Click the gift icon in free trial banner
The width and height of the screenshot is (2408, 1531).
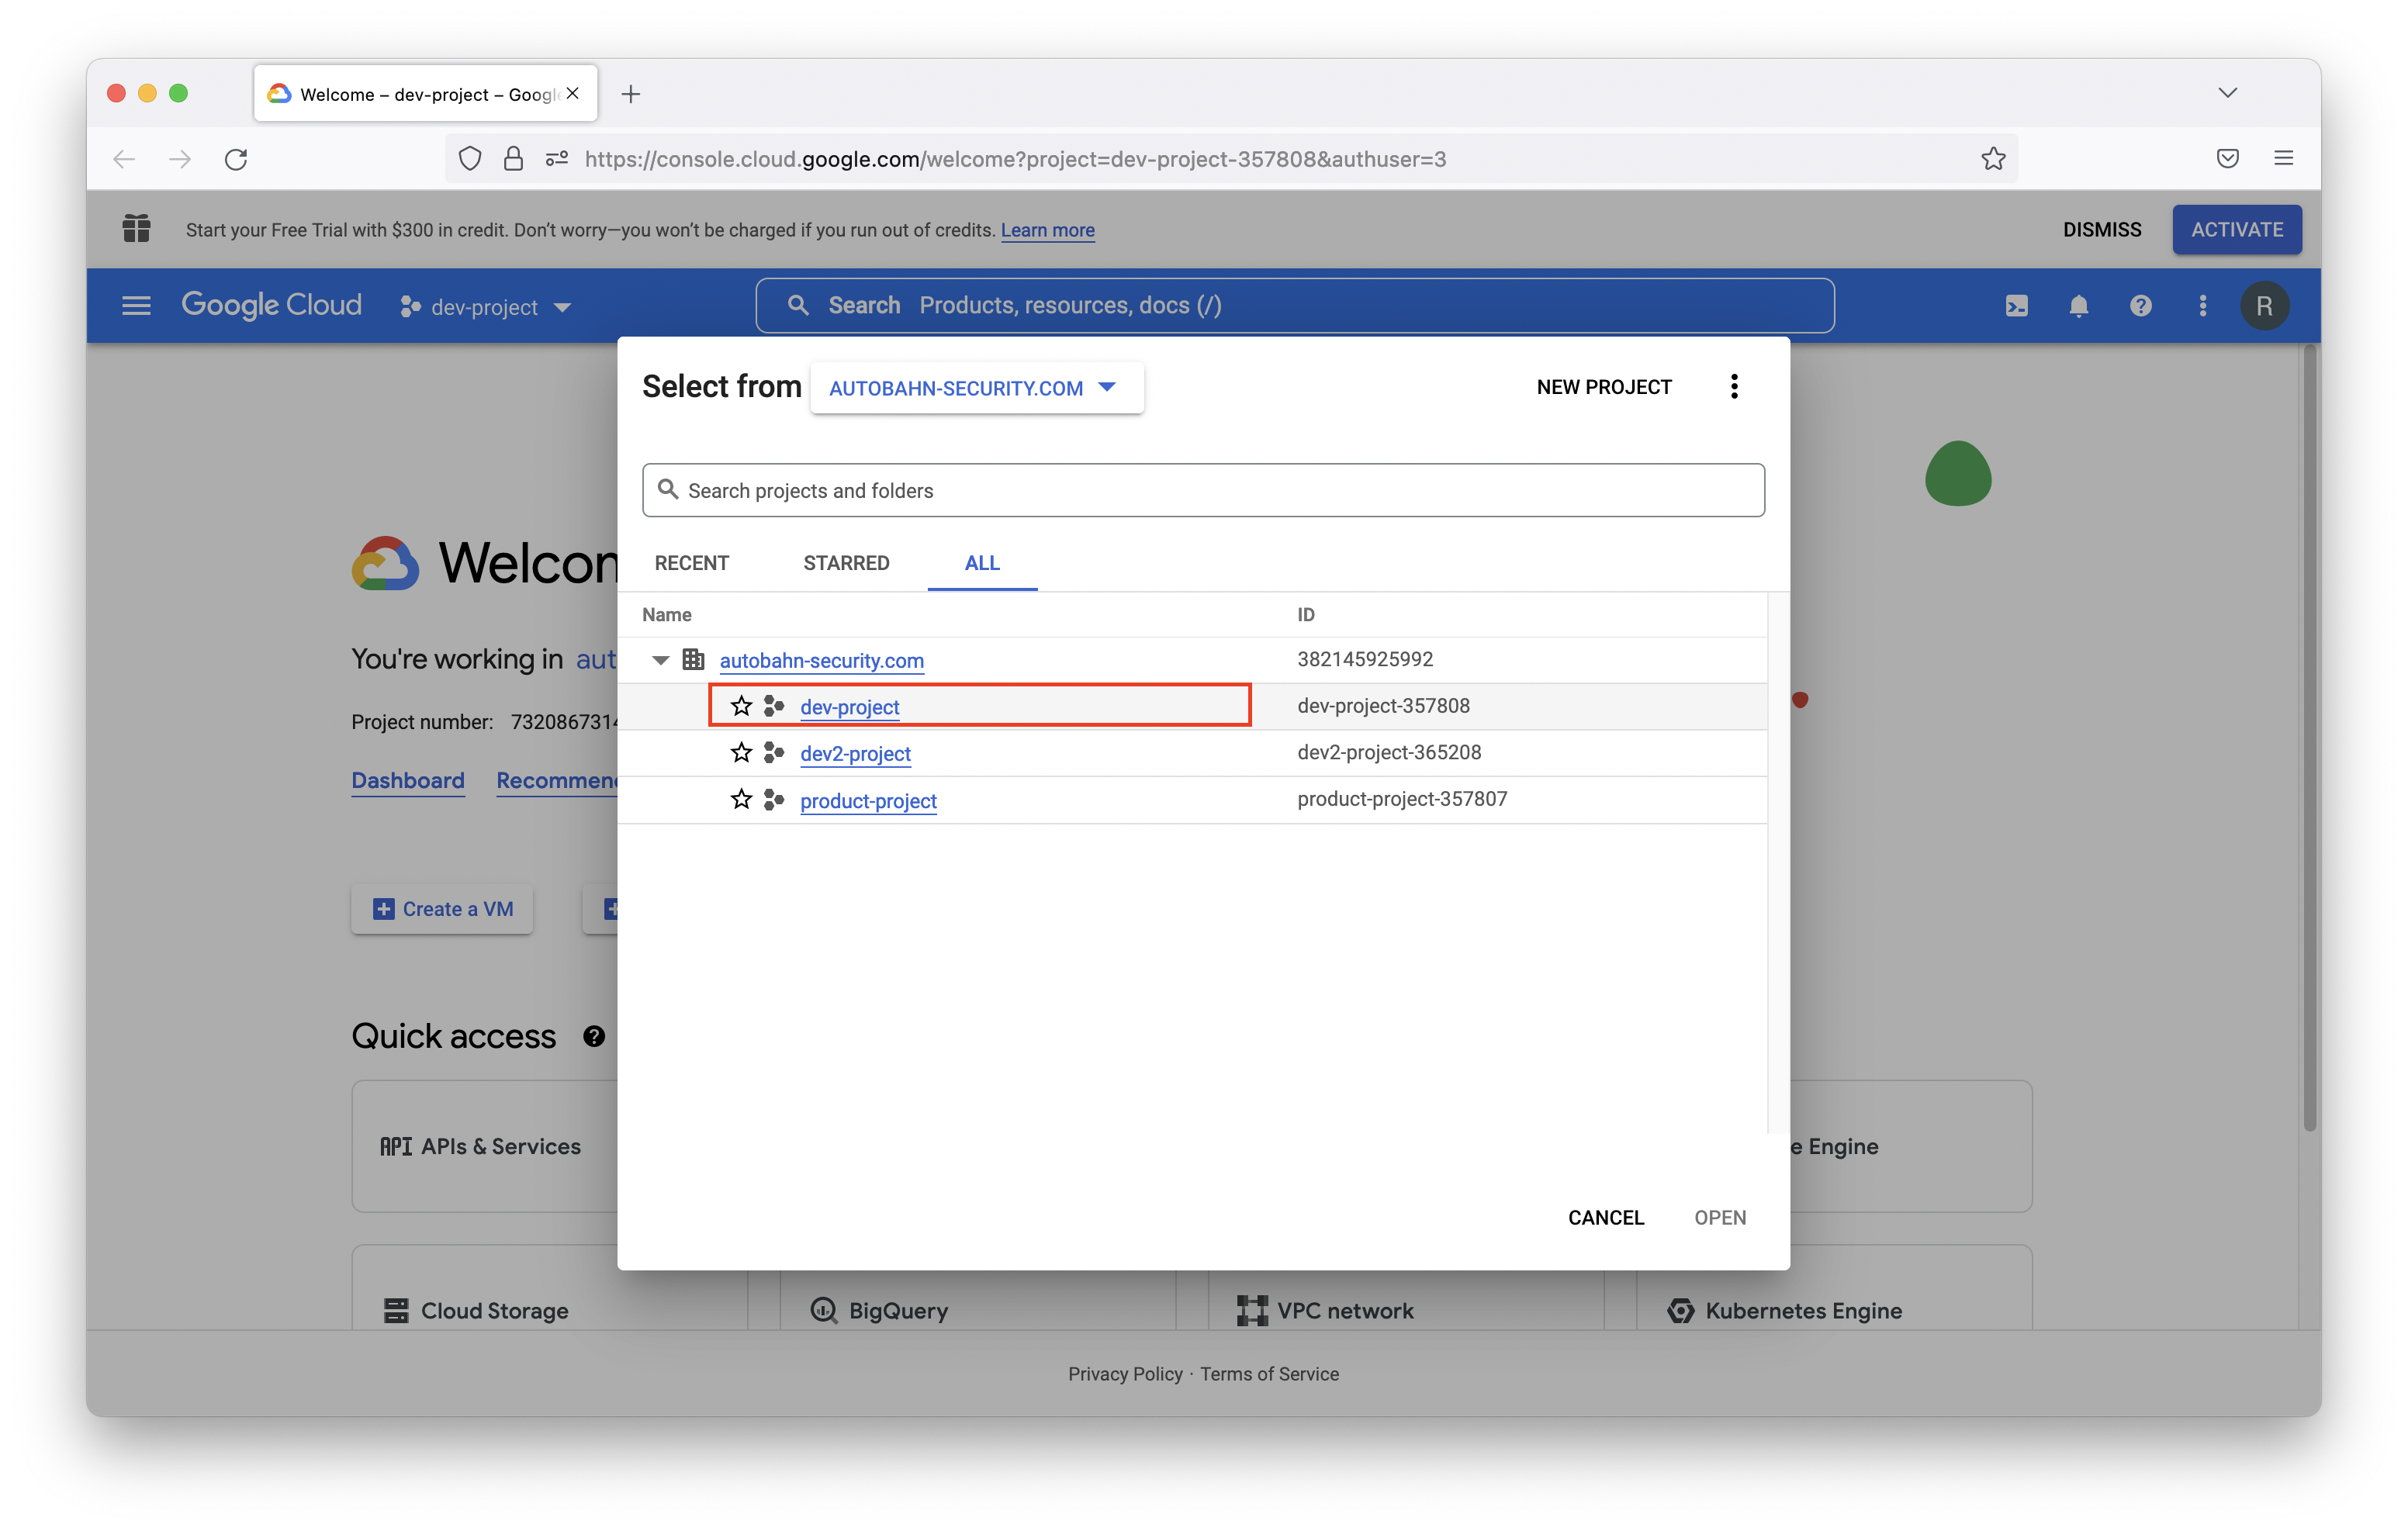136,228
